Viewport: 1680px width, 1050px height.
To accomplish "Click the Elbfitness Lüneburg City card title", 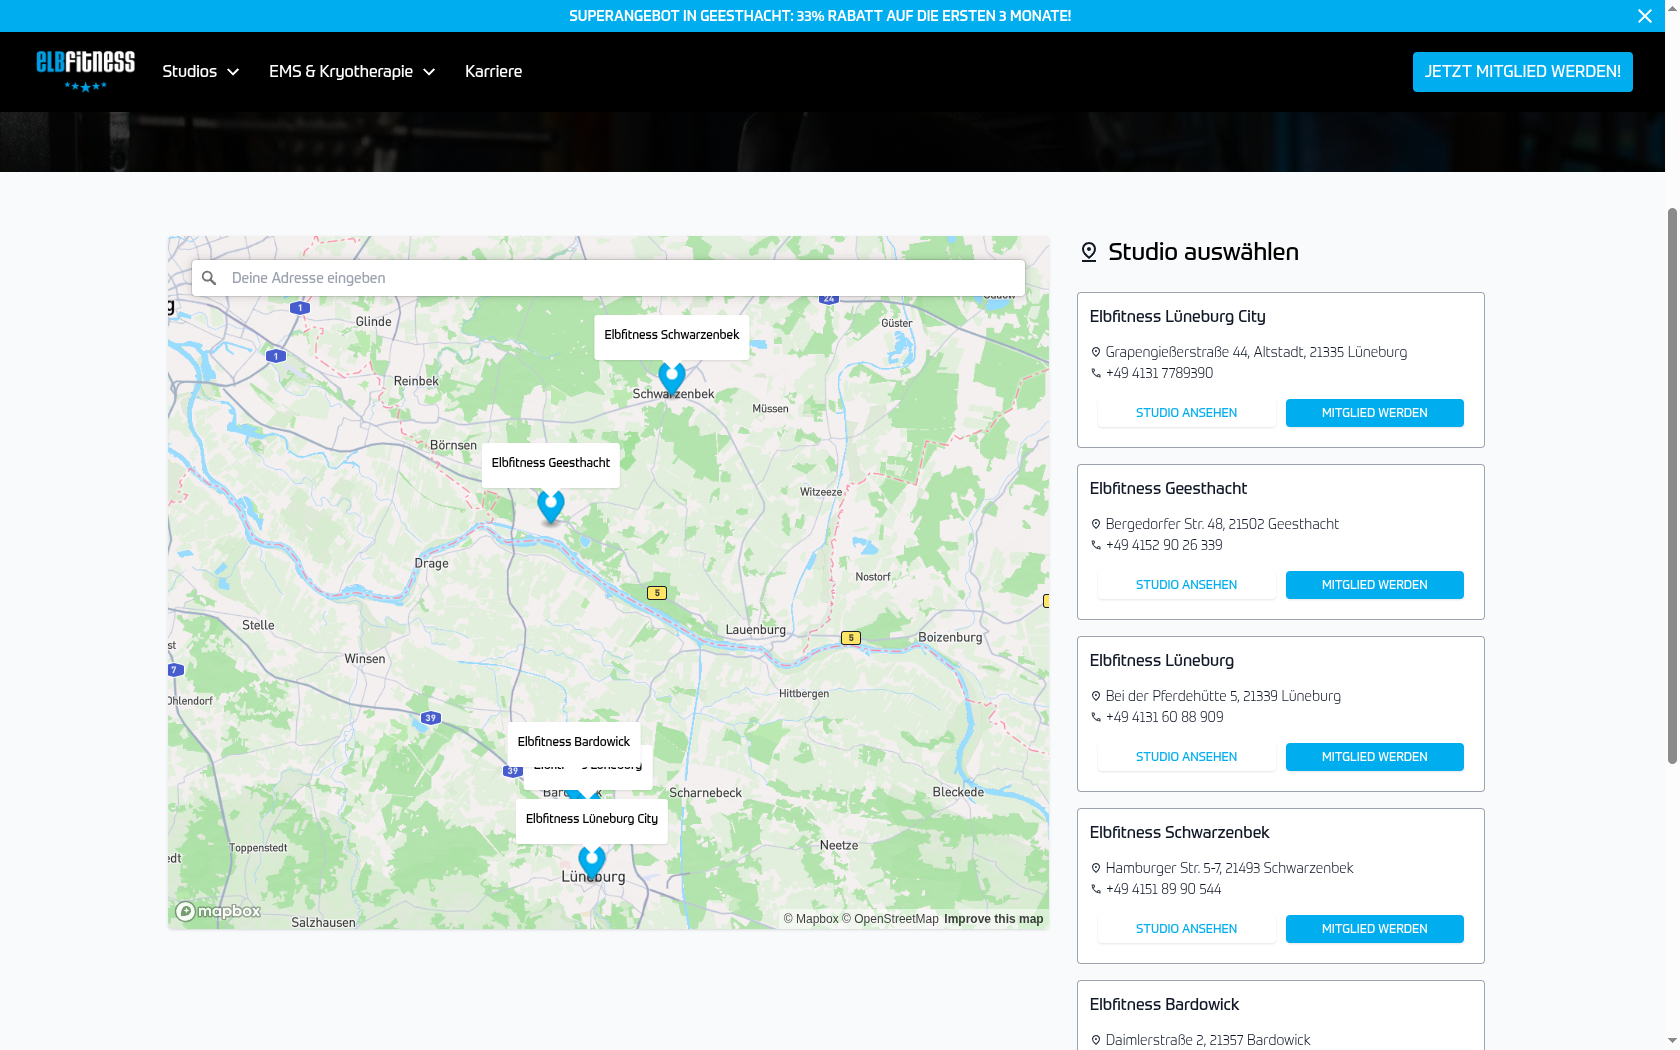I will (1178, 317).
